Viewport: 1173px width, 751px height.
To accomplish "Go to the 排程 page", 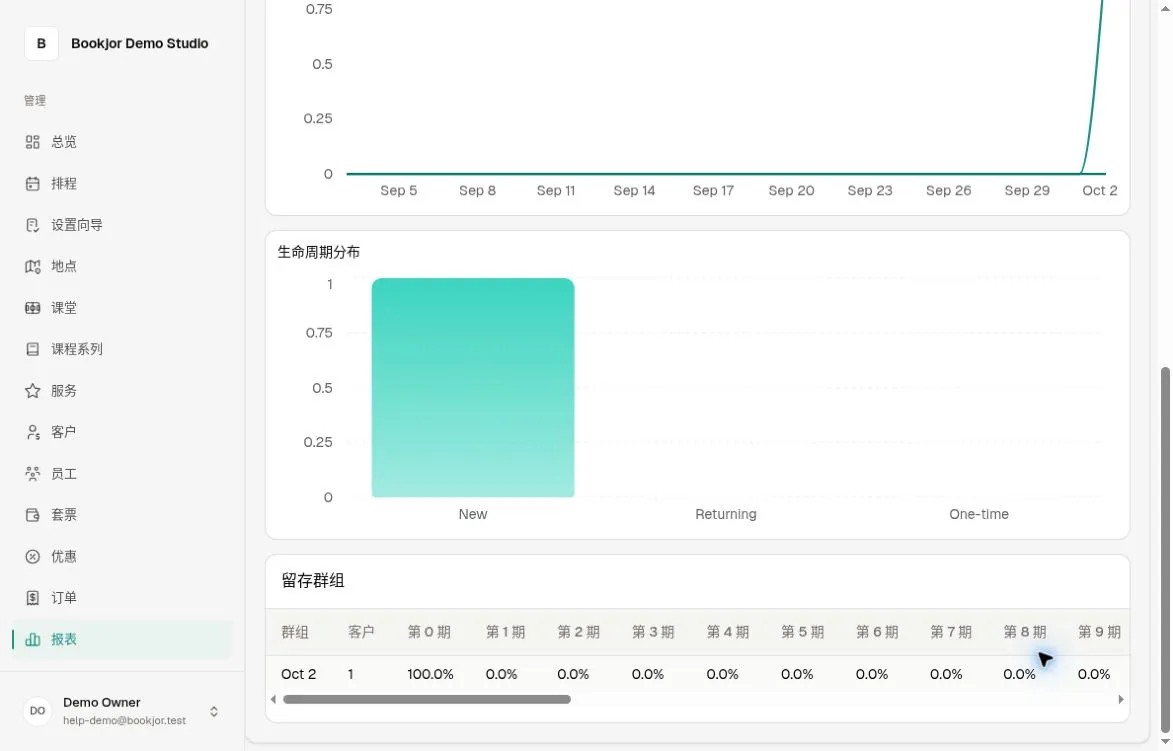I will (x=122, y=183).
